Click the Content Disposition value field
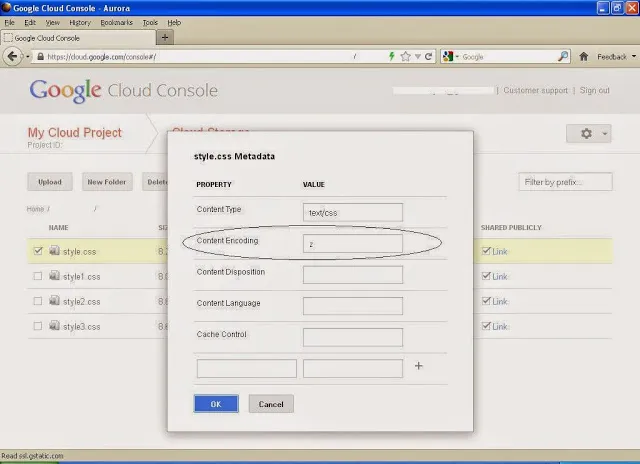This screenshot has width=640, height=464. (x=353, y=275)
